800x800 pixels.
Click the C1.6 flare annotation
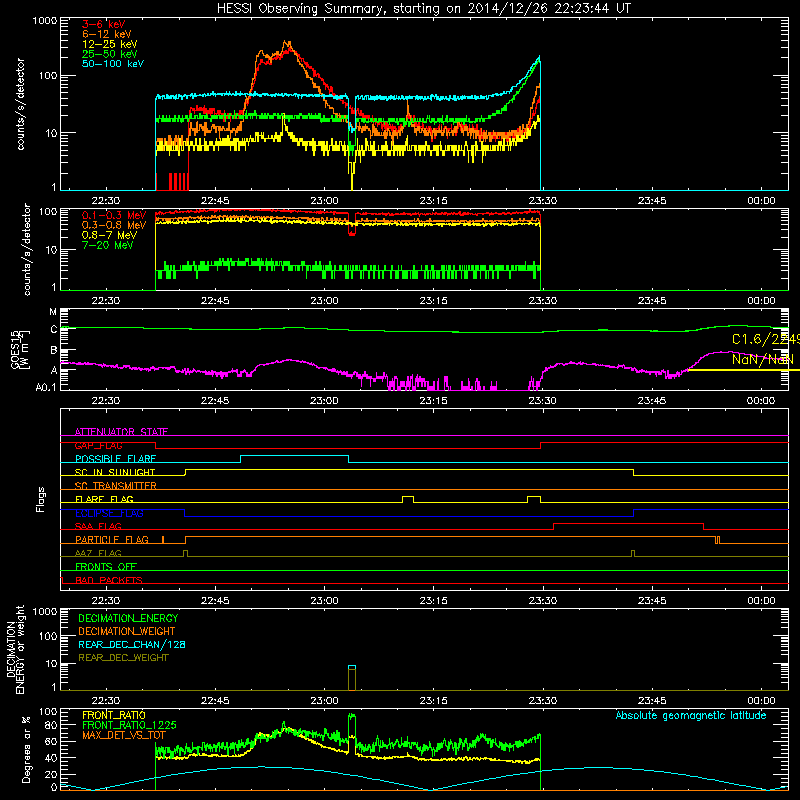pyautogui.click(x=765, y=339)
